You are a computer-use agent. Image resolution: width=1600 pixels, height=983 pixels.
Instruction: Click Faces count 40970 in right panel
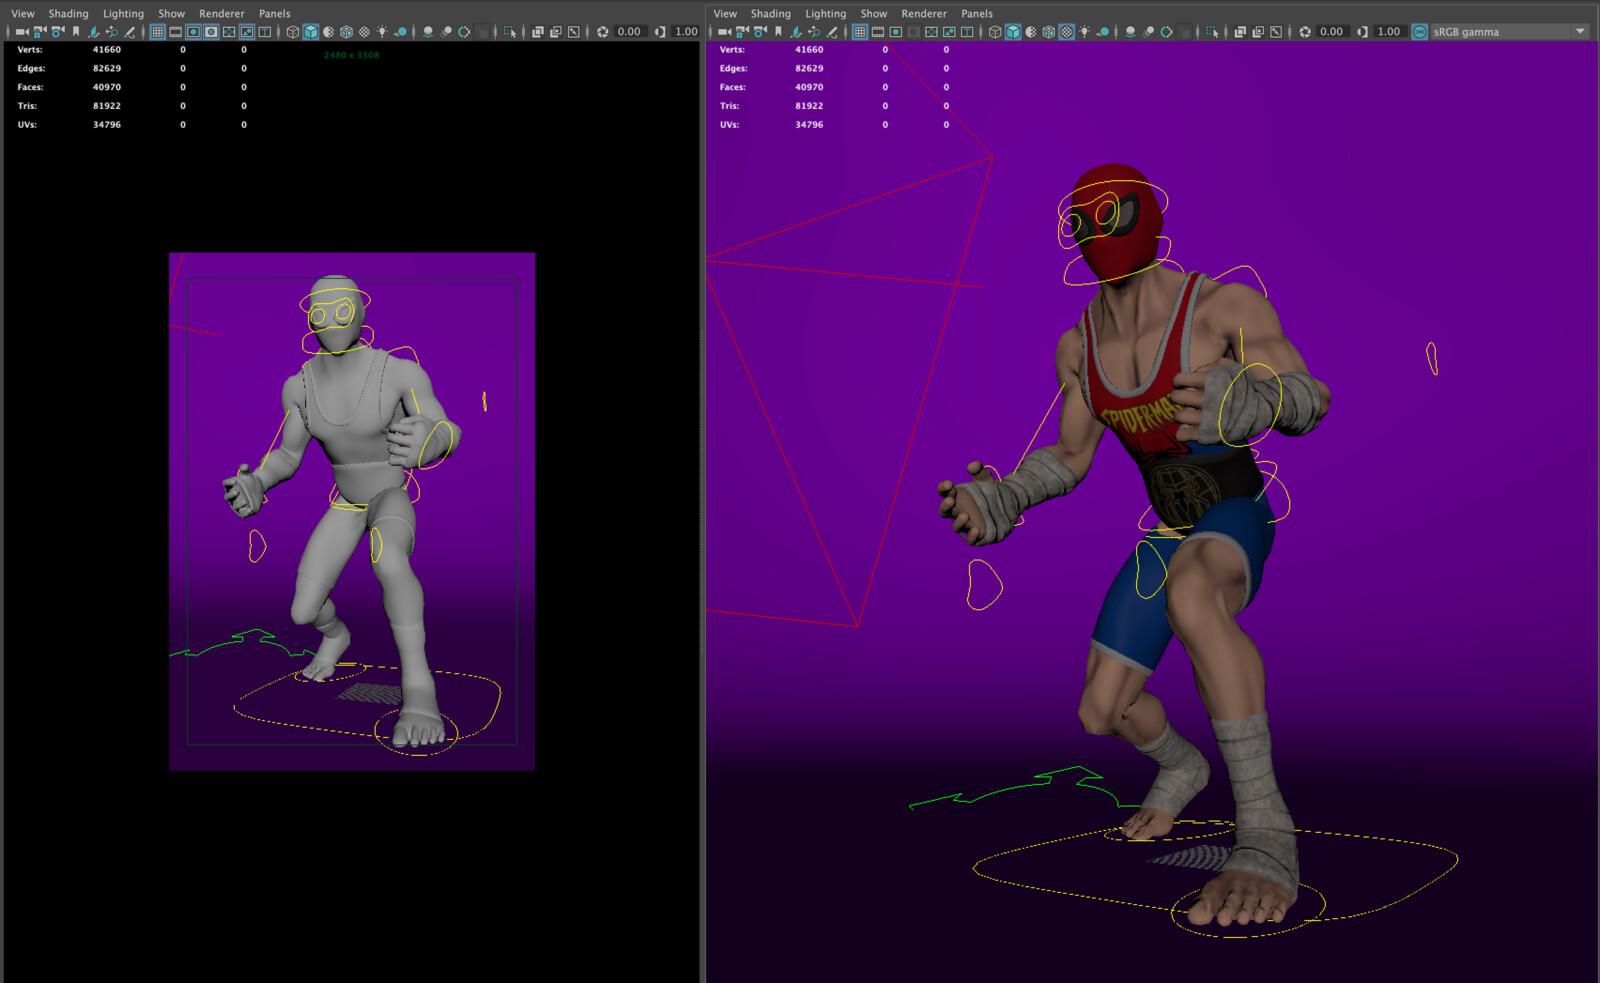[x=809, y=87]
